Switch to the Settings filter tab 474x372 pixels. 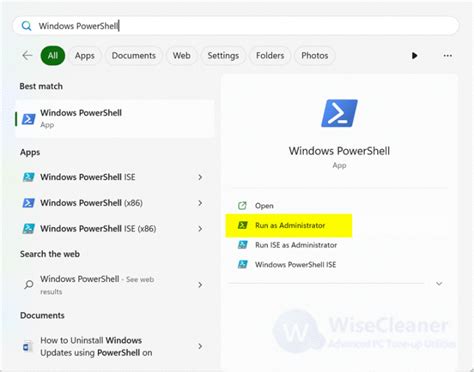coord(223,56)
